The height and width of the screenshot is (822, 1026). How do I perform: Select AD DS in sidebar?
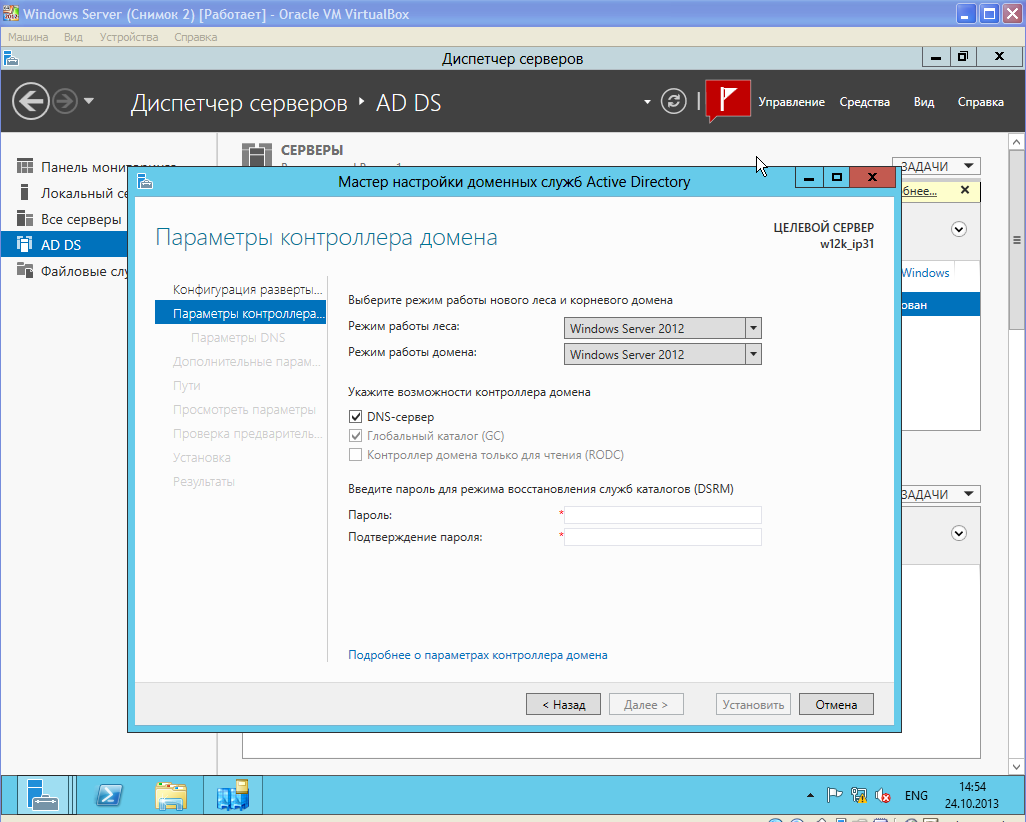click(x=64, y=245)
